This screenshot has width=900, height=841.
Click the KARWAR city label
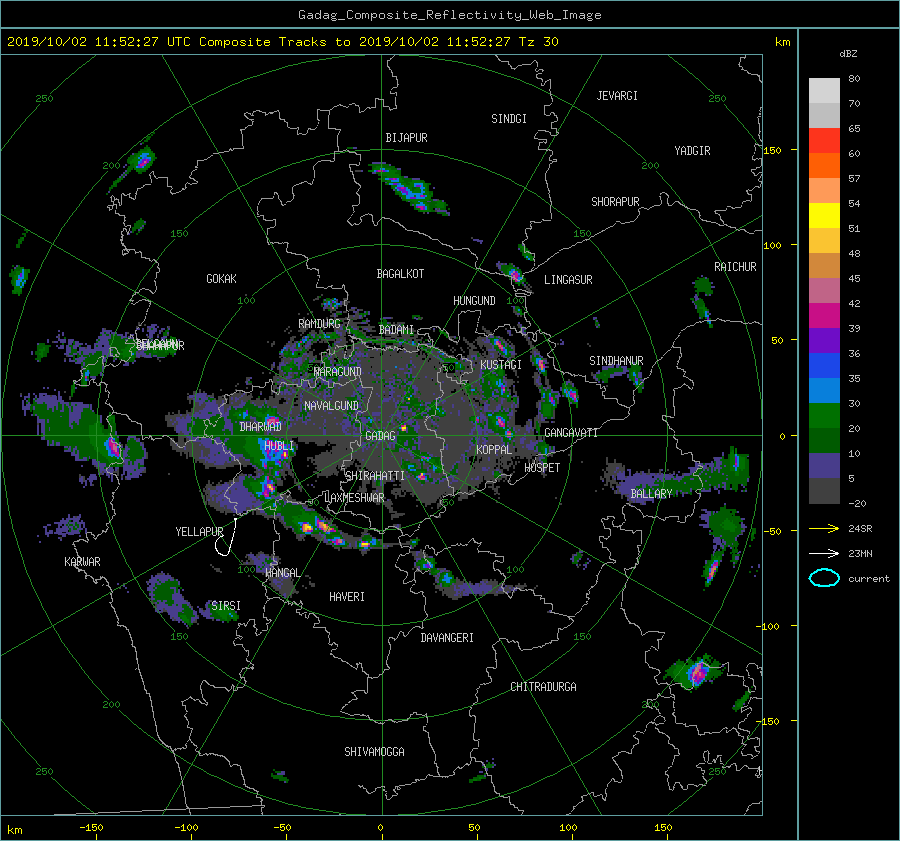(x=82, y=562)
